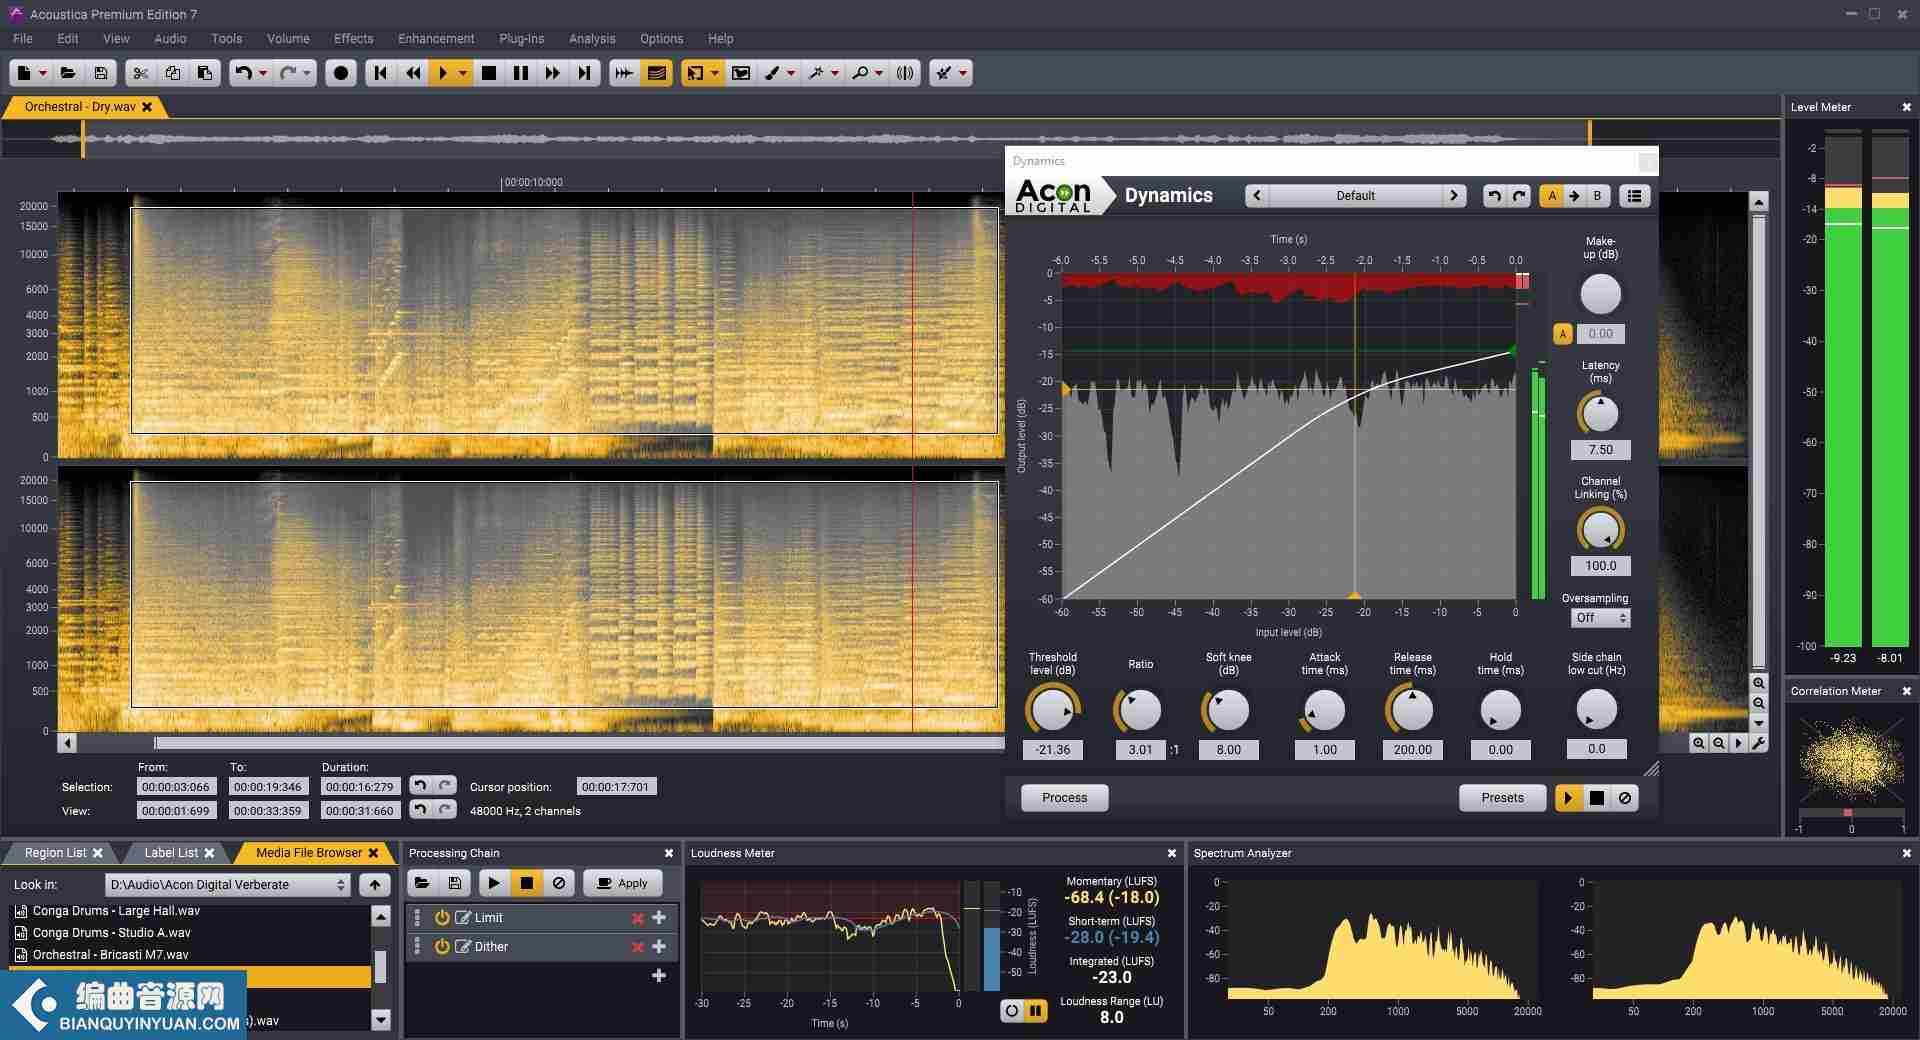Viewport: 1920px width, 1040px height.
Task: Adjust the Ratio knob
Action: click(x=1140, y=710)
